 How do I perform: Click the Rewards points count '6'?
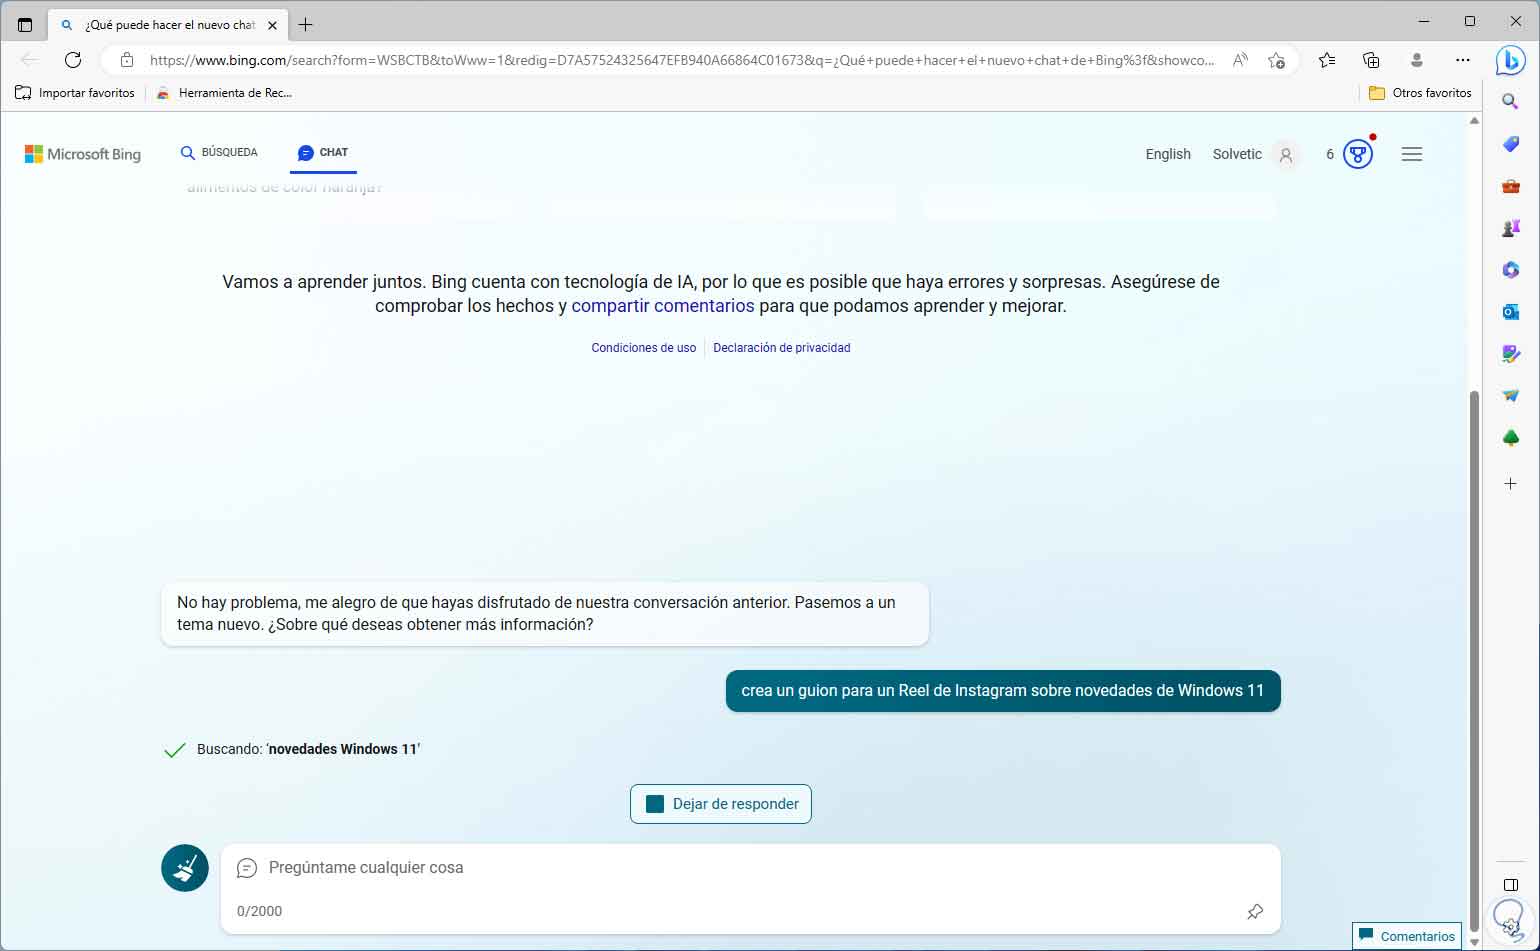(1330, 154)
